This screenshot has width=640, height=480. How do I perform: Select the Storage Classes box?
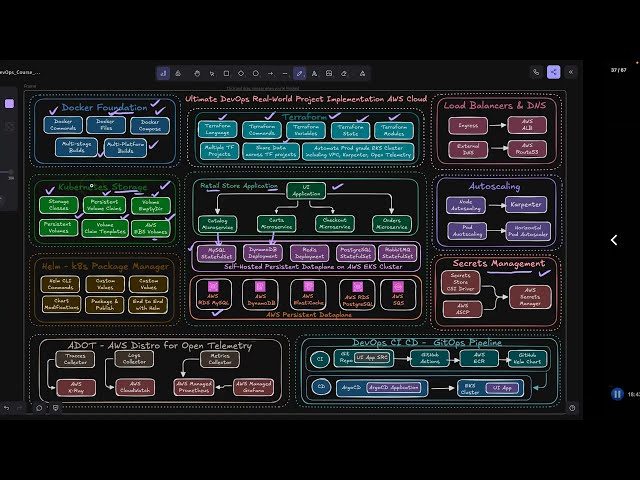tap(59, 205)
